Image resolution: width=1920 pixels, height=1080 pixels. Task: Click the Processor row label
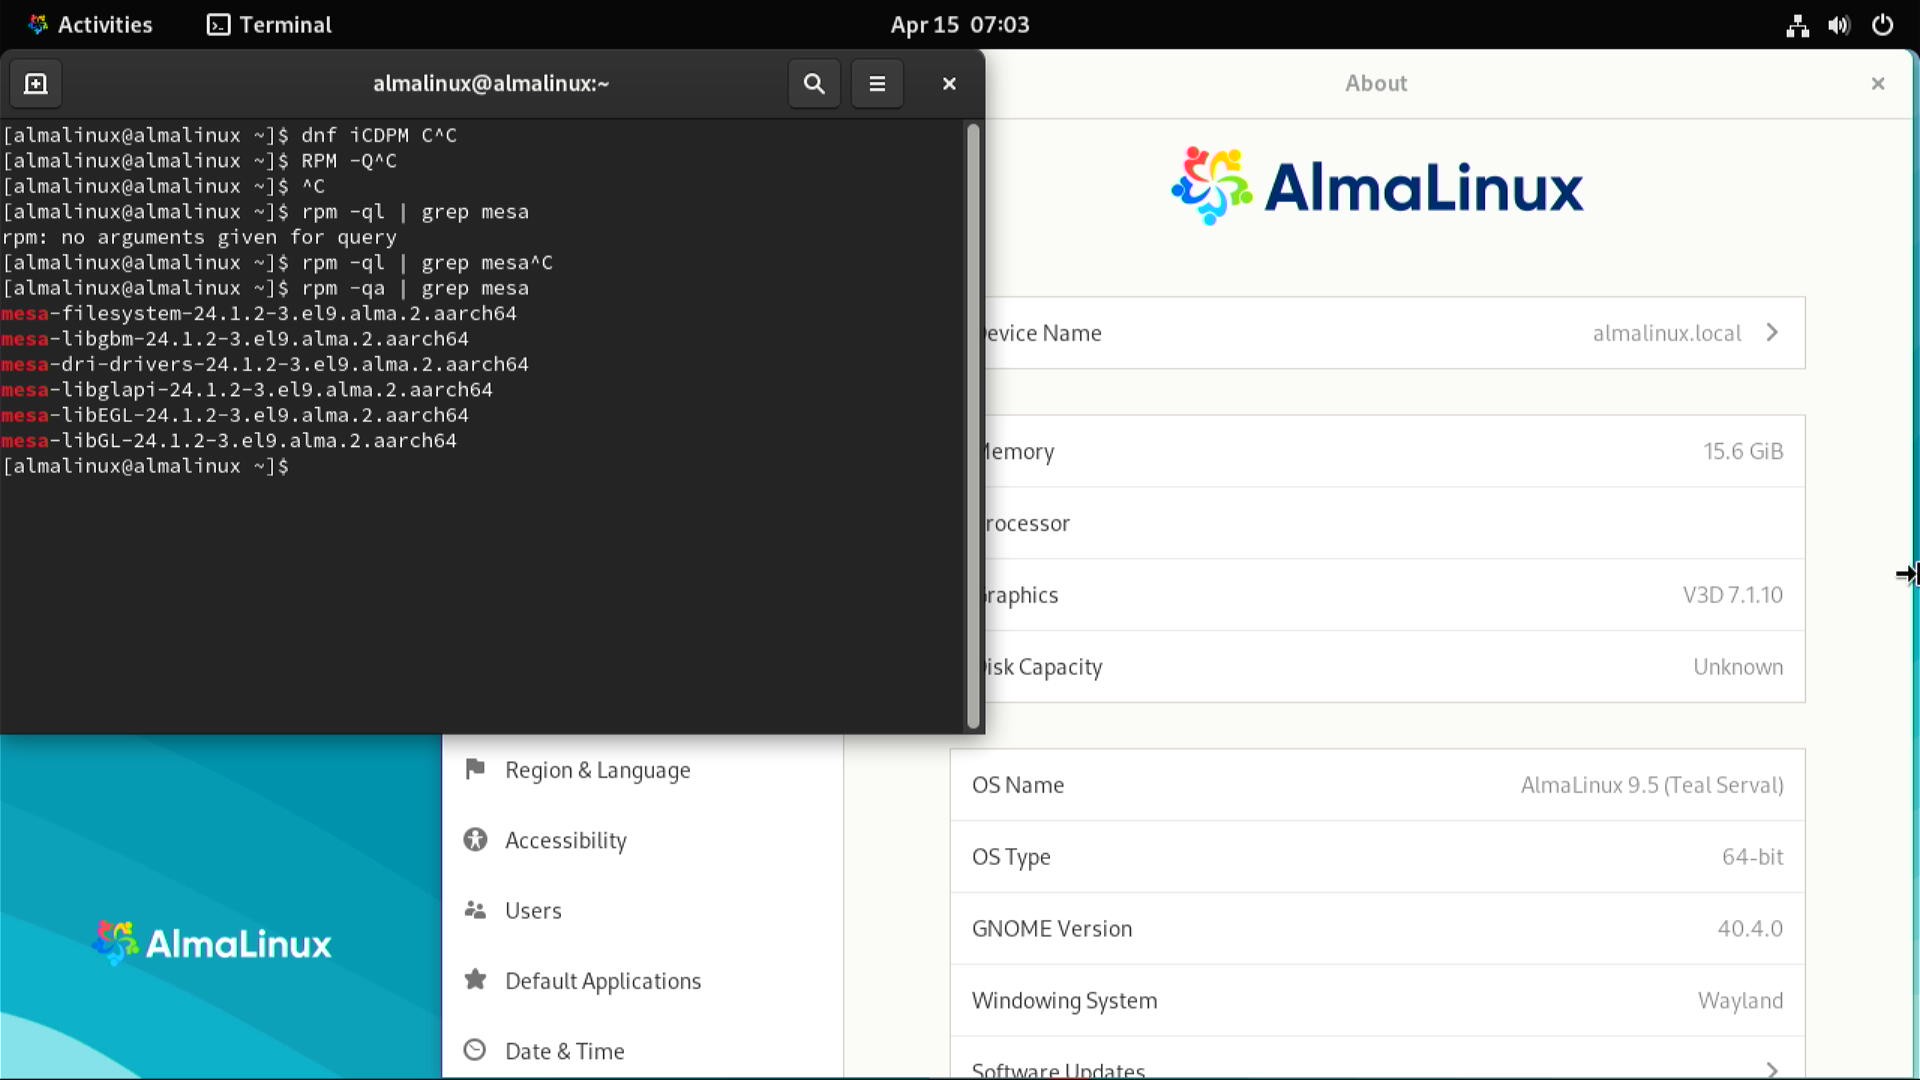click(1027, 523)
